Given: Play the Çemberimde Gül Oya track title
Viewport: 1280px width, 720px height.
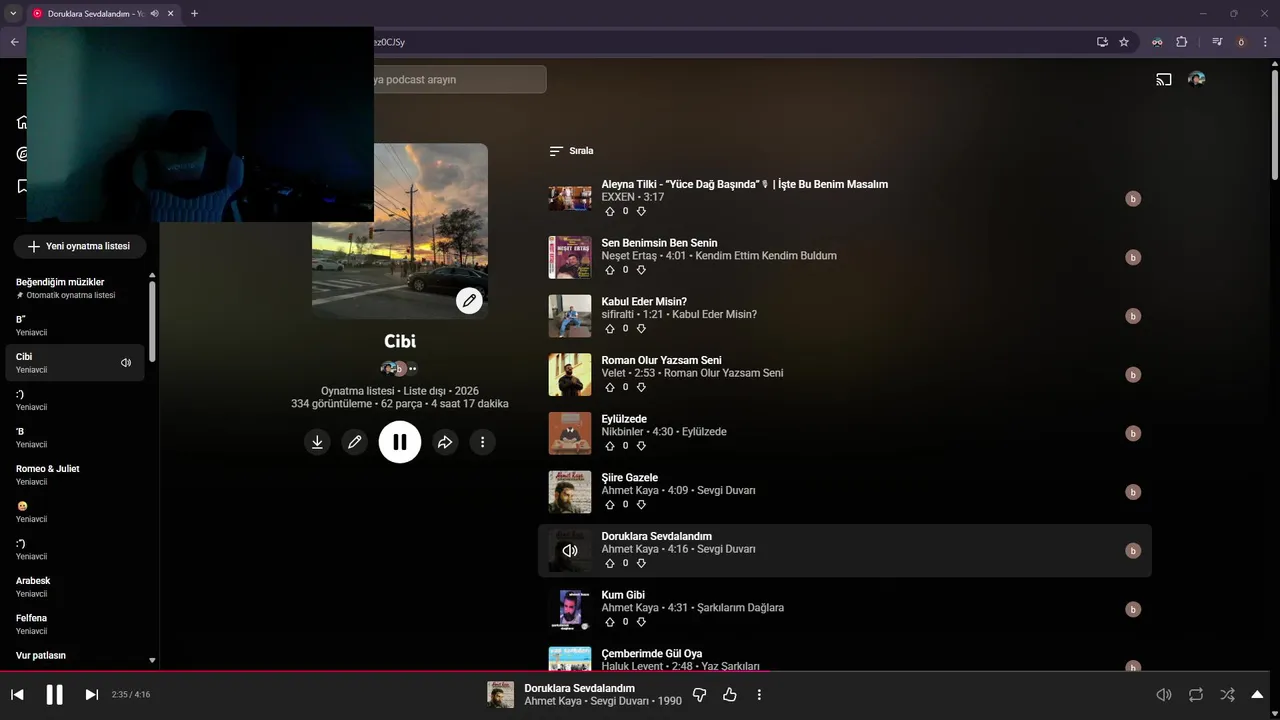Looking at the screenshot, I should point(651,654).
